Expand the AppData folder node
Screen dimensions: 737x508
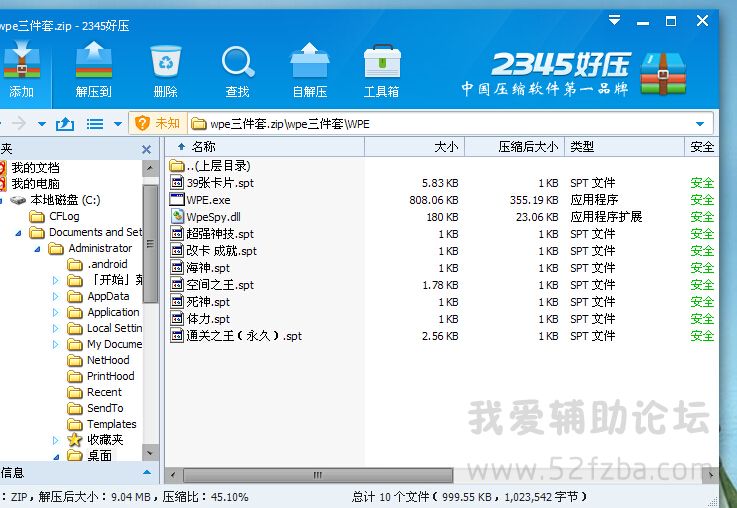pos(56,297)
